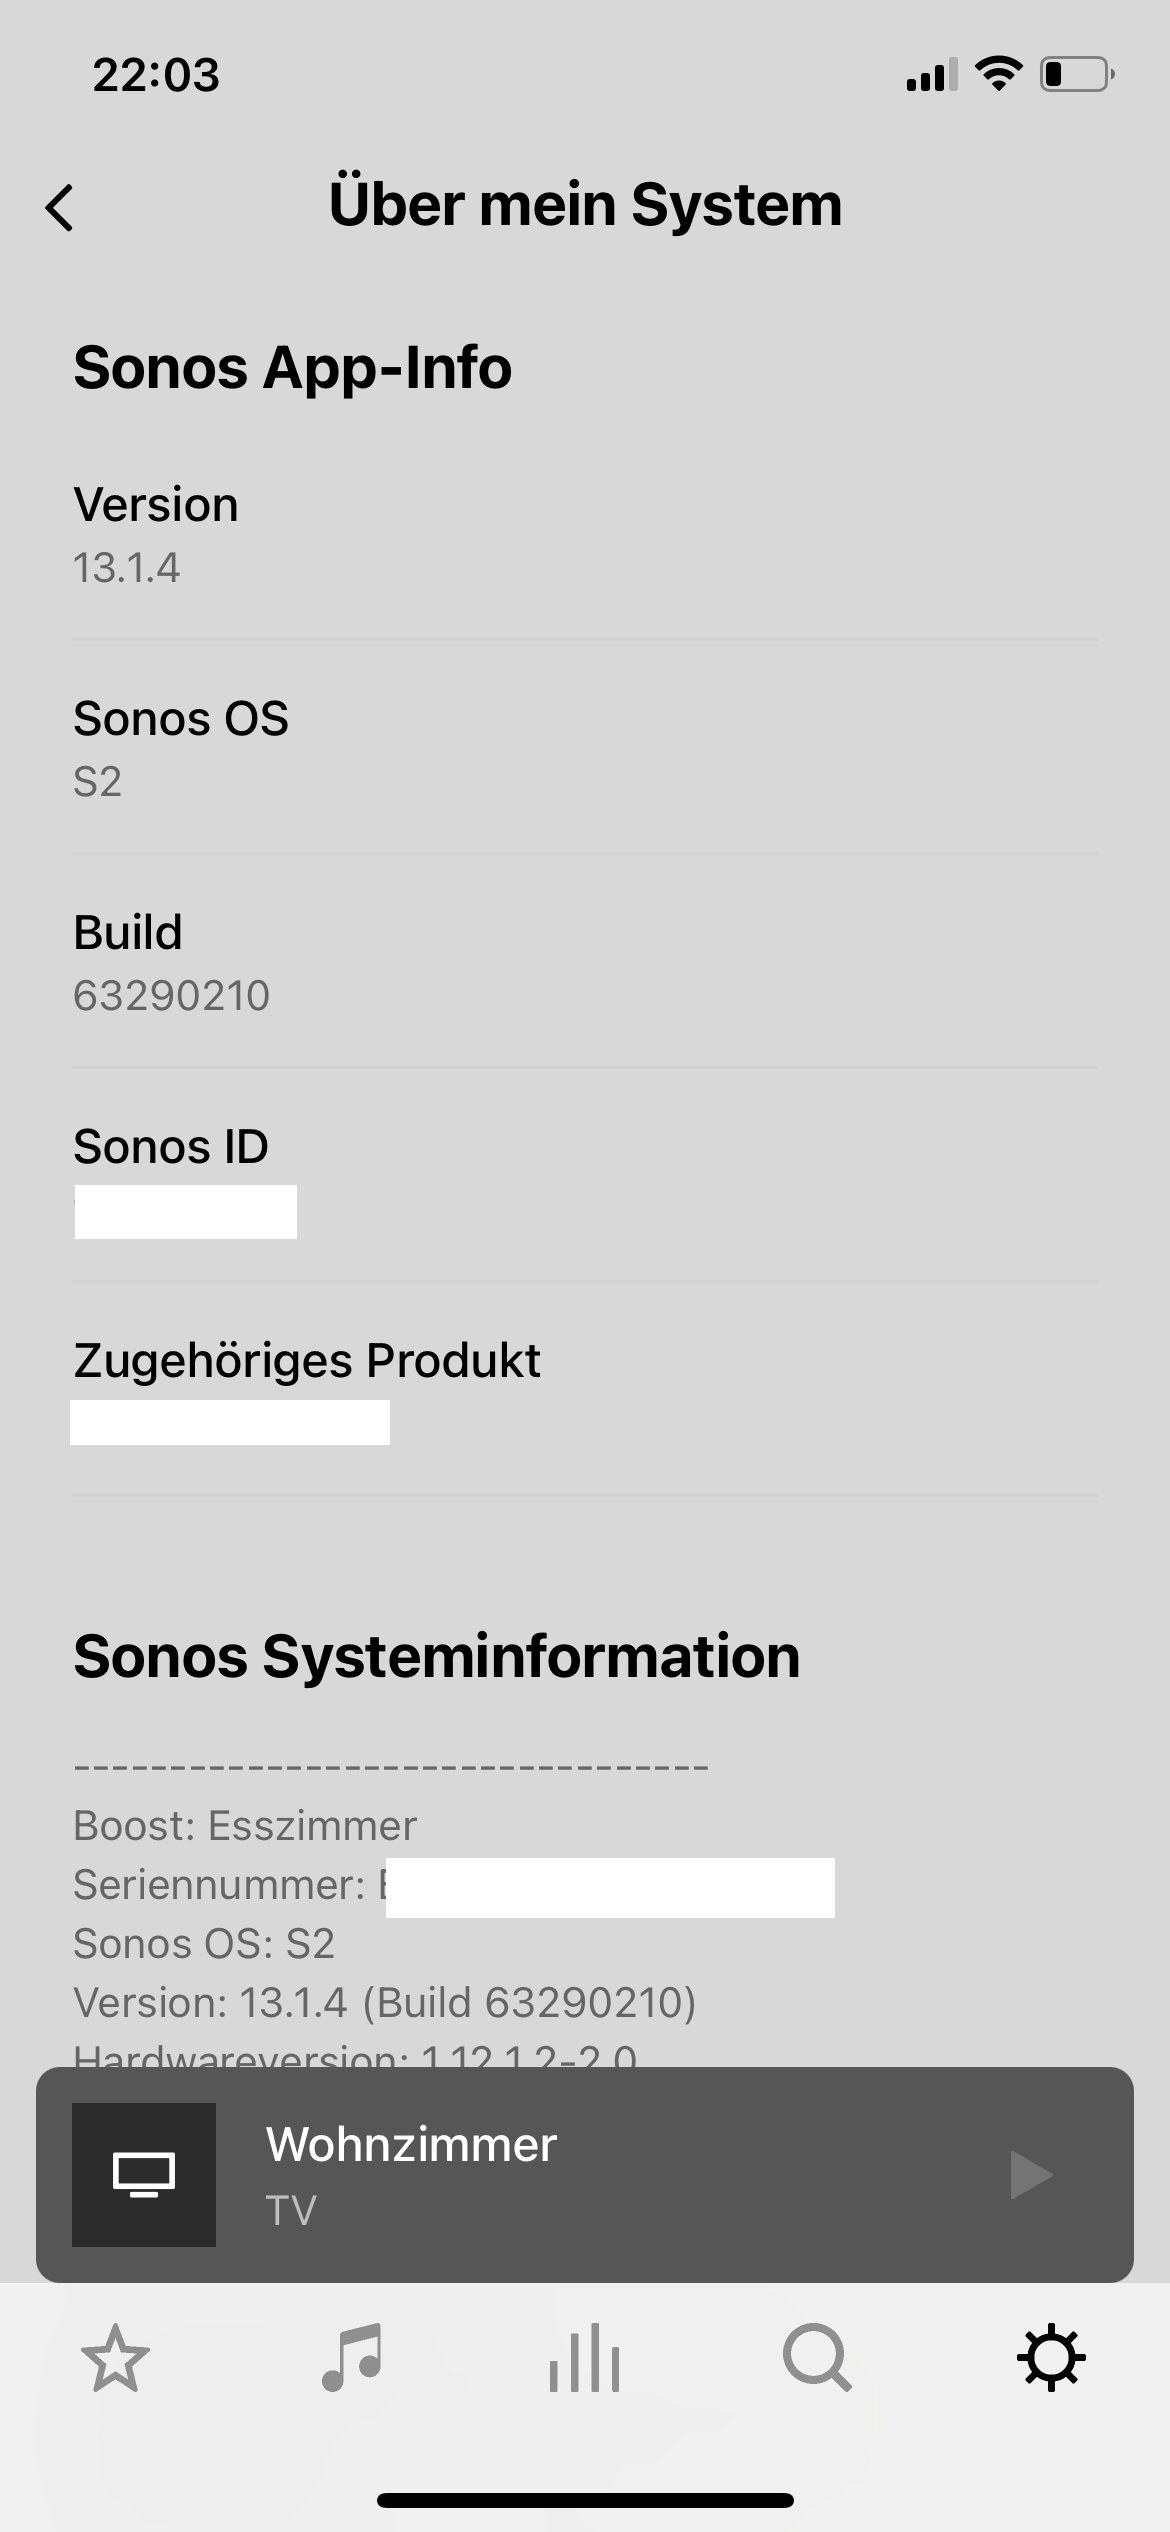Open the Wohnzimmer now playing bar
The height and width of the screenshot is (2532, 1170).
(x=600, y=2175)
